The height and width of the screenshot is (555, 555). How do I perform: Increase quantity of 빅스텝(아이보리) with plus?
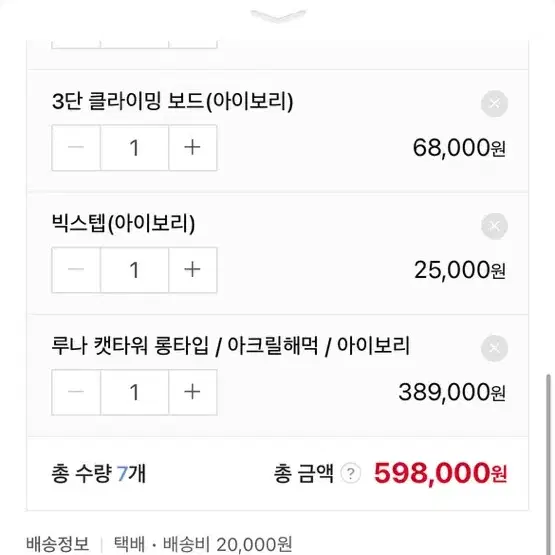(193, 270)
